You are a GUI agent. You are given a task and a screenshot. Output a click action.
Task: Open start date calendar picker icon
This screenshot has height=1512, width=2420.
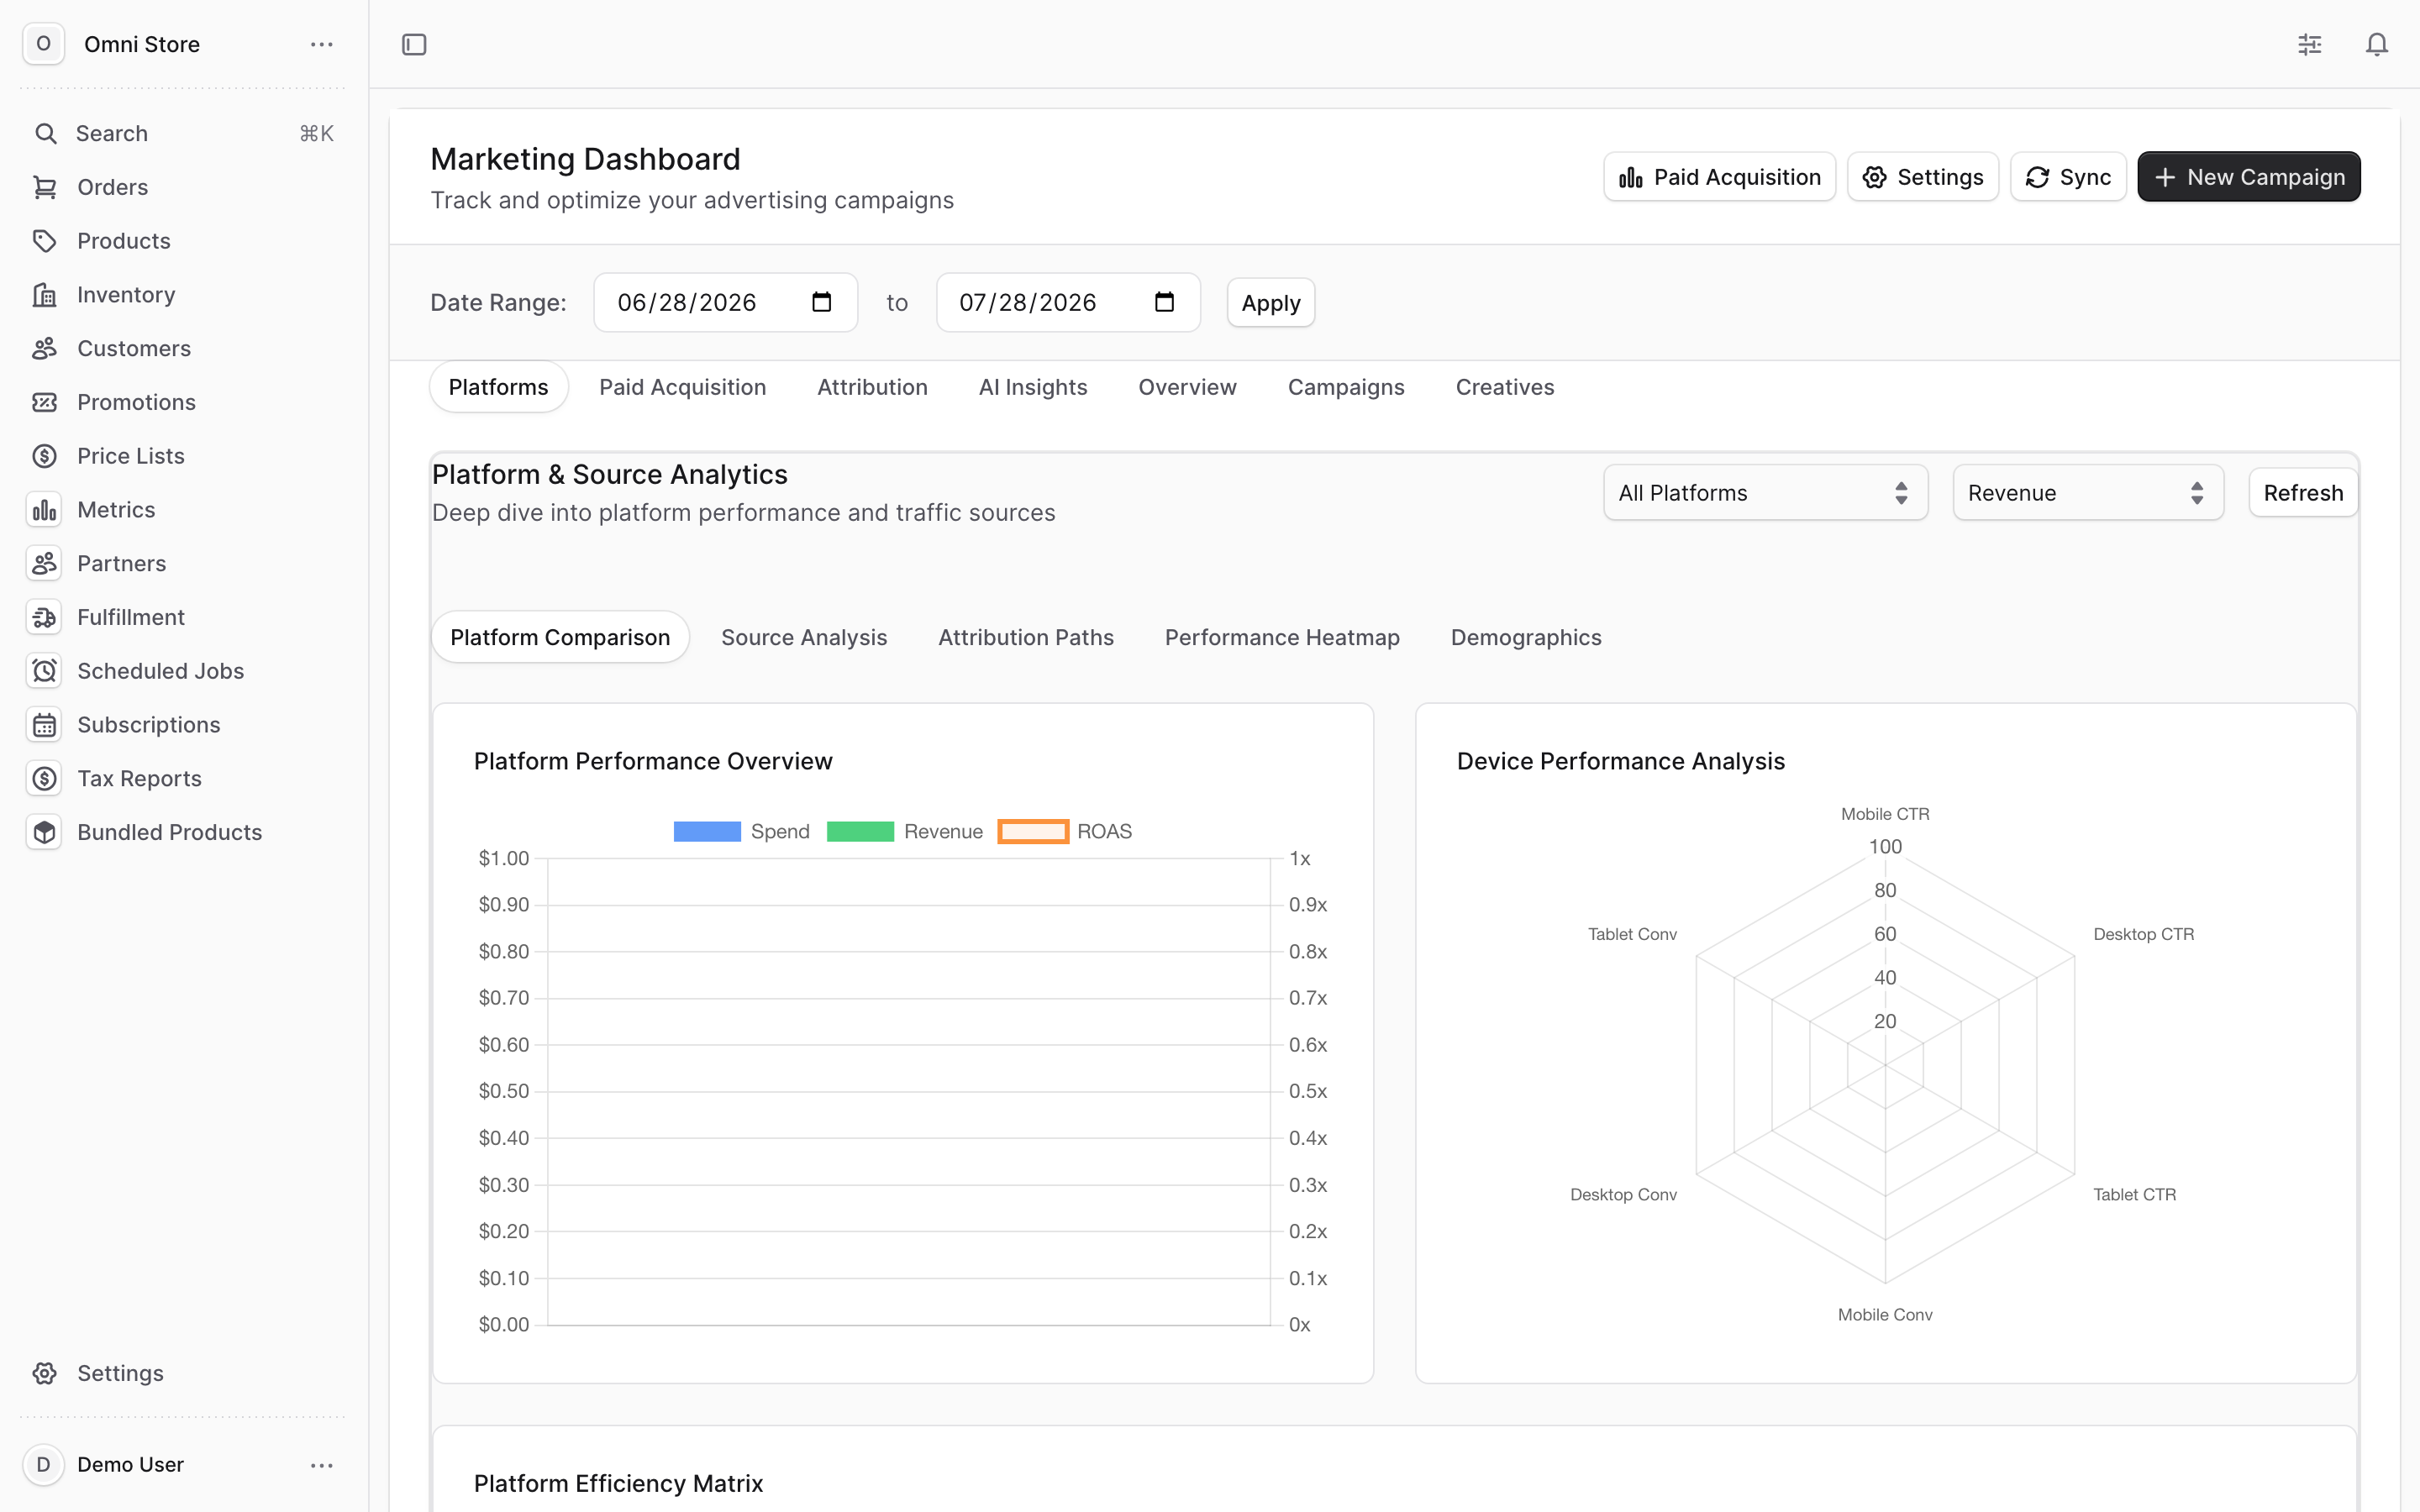(x=822, y=302)
